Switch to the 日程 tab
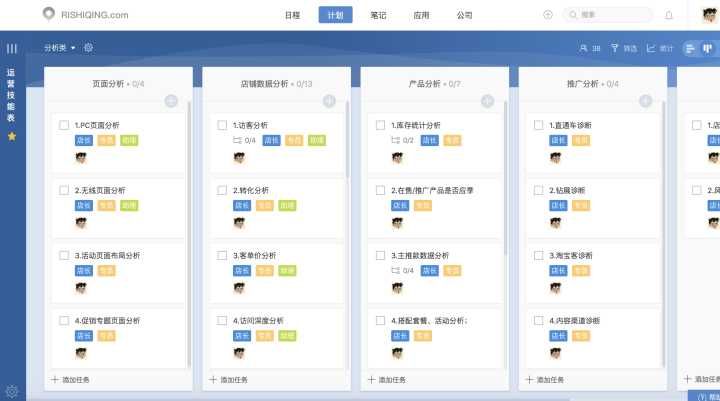720x401 pixels. (292, 15)
